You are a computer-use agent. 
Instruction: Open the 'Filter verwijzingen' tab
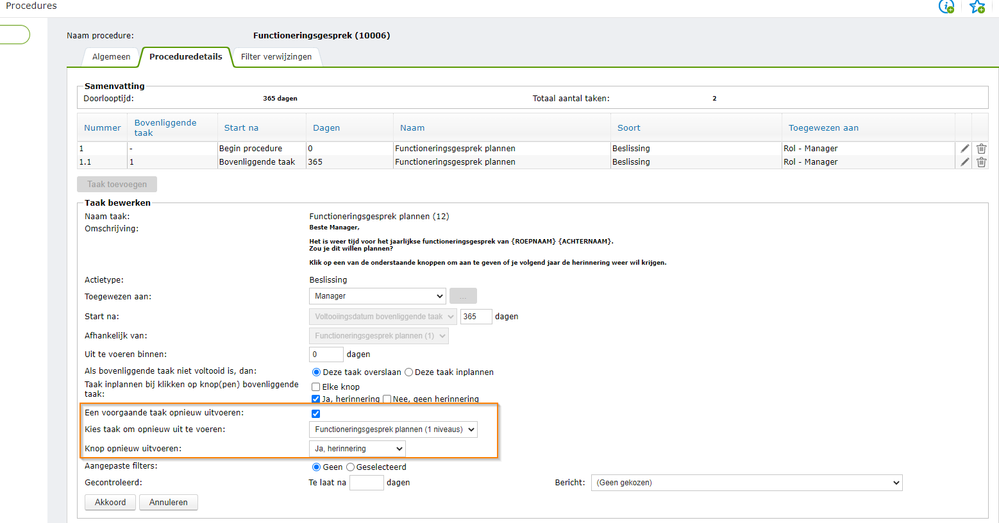(276, 57)
